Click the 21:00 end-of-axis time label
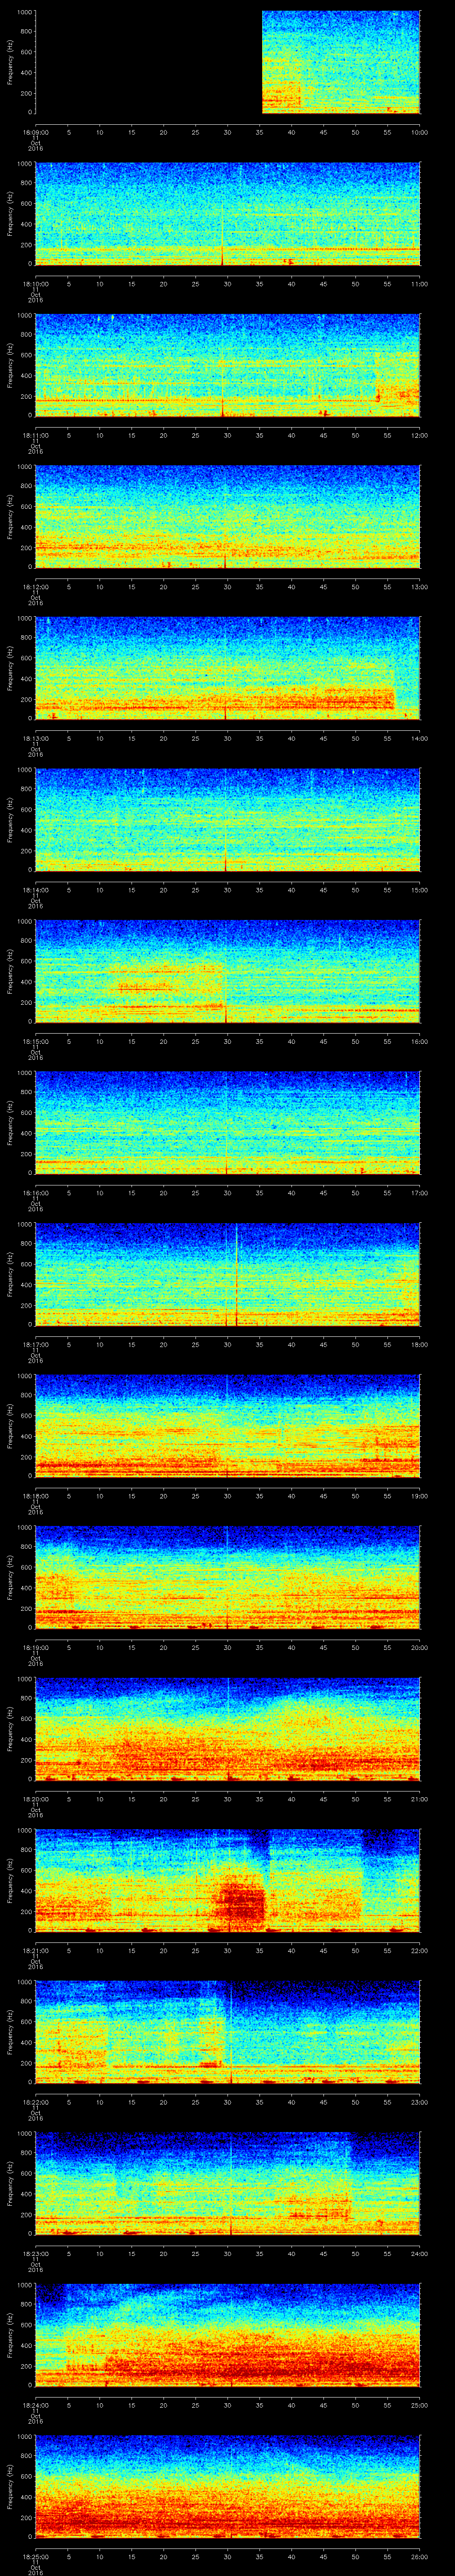 pyautogui.click(x=419, y=1798)
